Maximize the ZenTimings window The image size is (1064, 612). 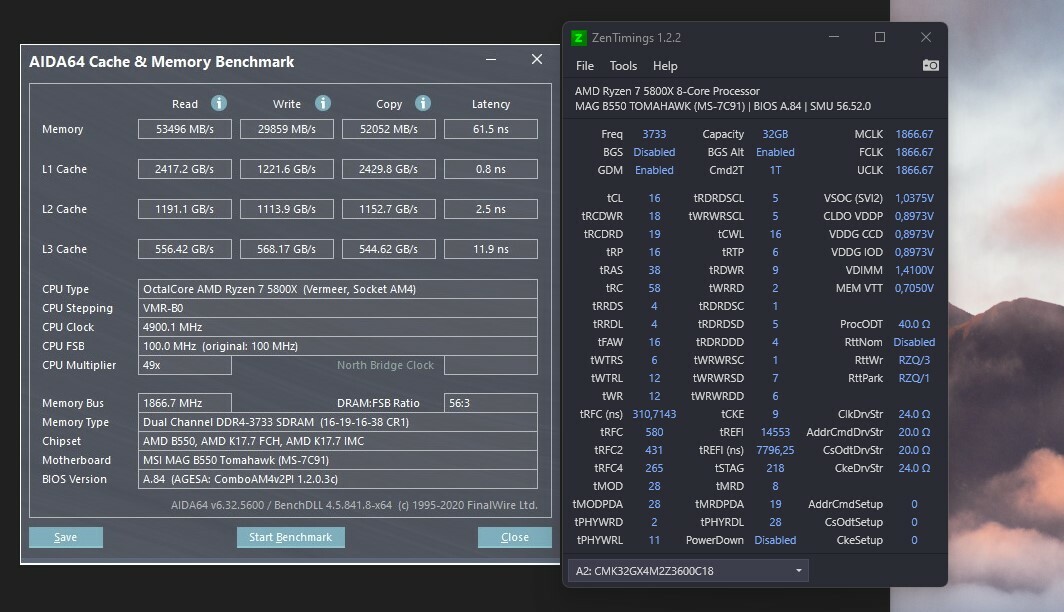(x=880, y=38)
